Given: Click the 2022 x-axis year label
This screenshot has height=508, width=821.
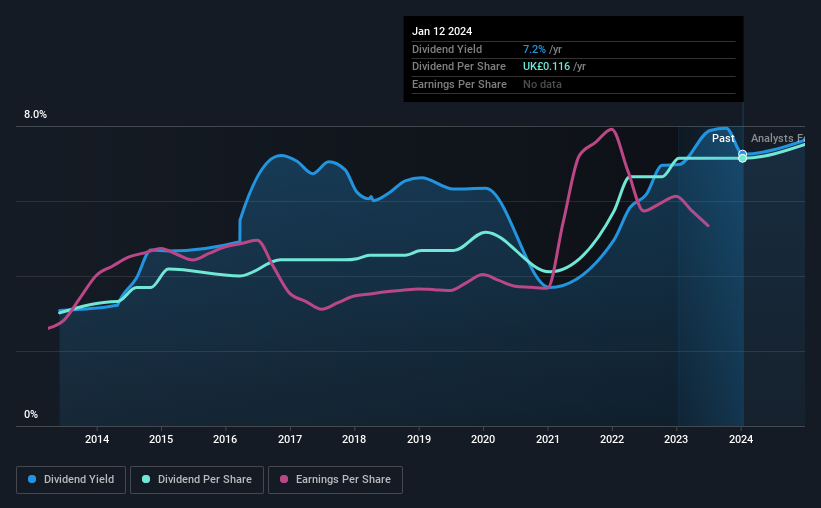Looking at the screenshot, I should 612,439.
